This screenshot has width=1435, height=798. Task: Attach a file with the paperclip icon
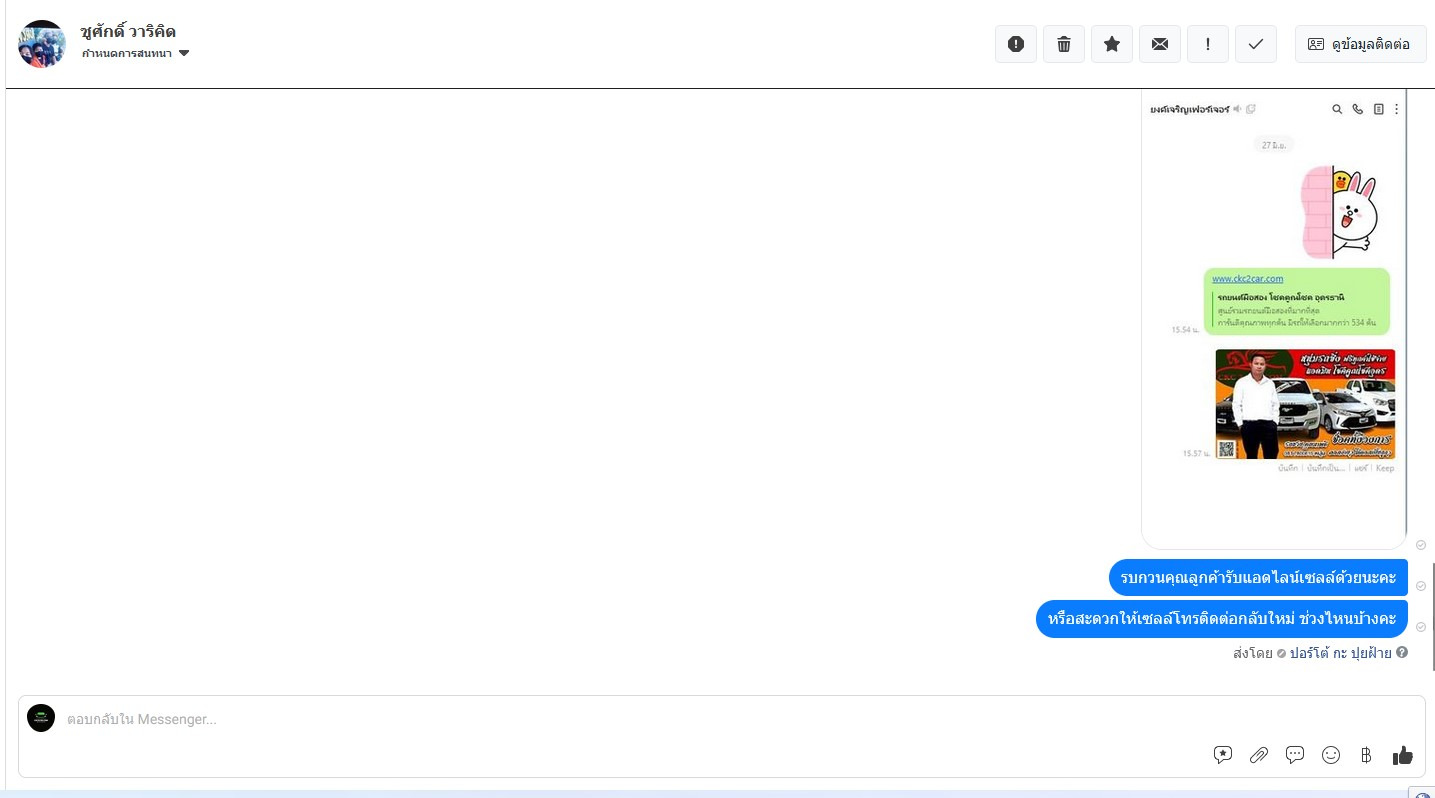tap(1259, 755)
